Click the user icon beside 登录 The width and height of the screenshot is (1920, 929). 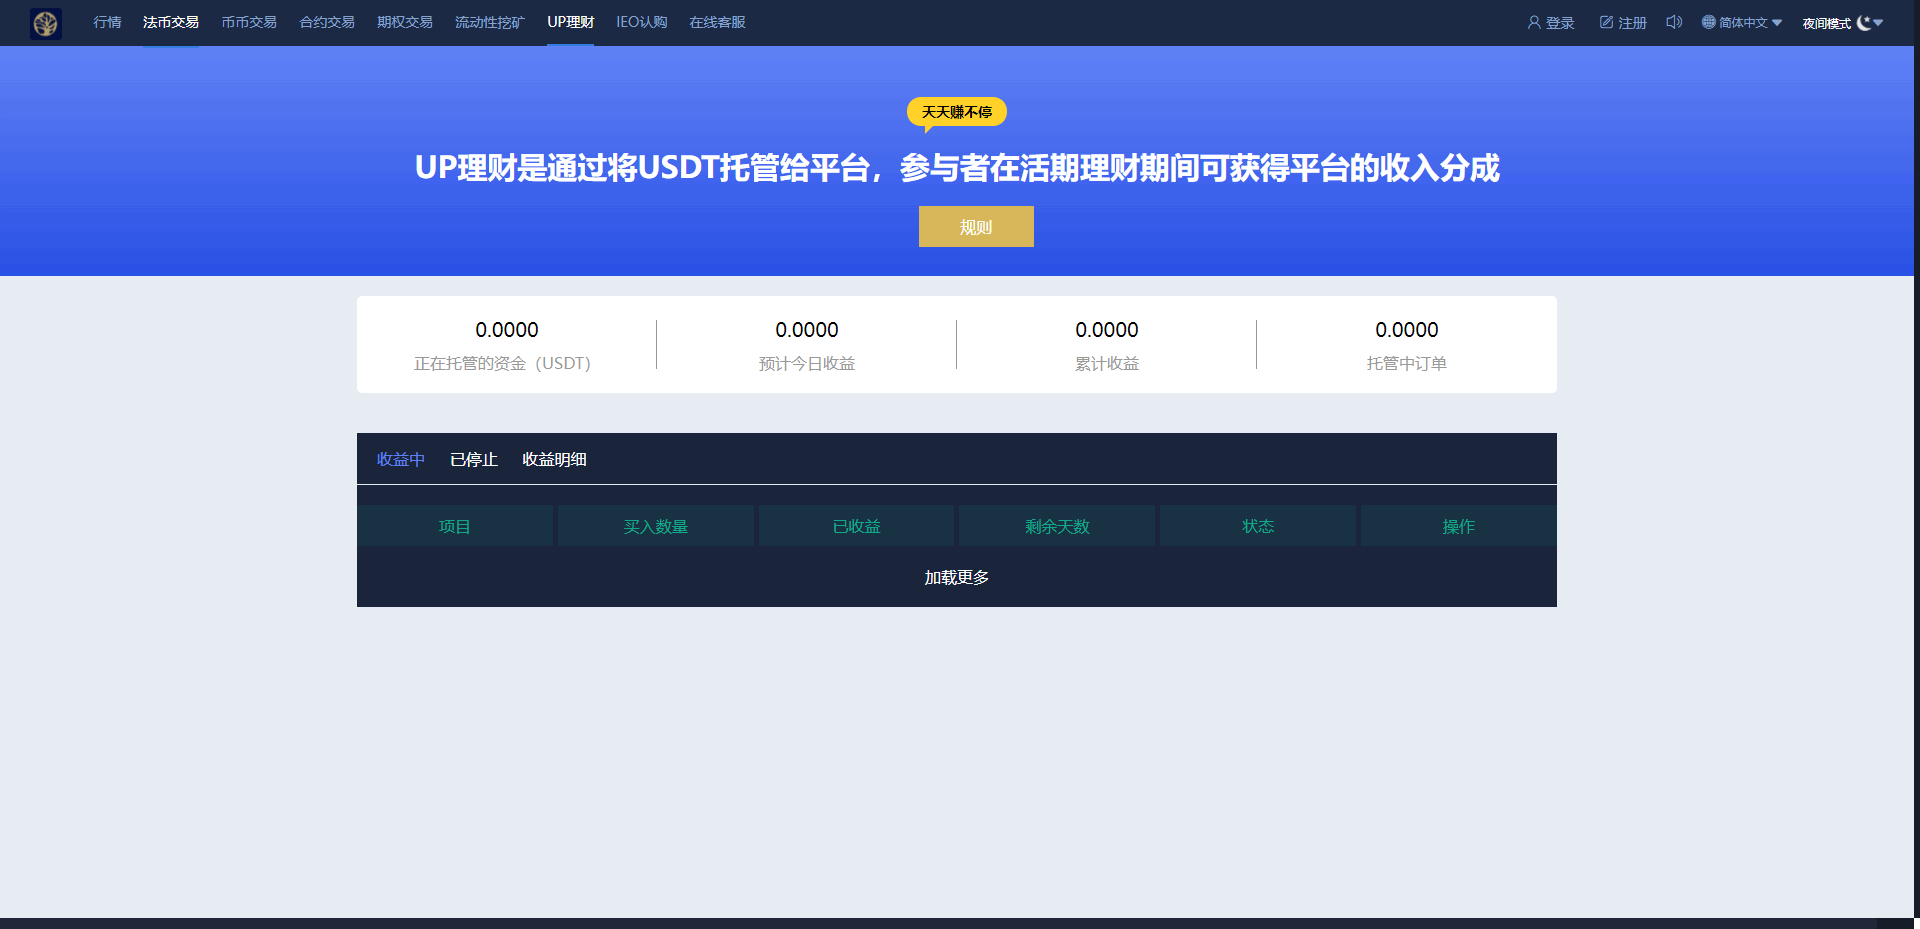[x=1533, y=22]
